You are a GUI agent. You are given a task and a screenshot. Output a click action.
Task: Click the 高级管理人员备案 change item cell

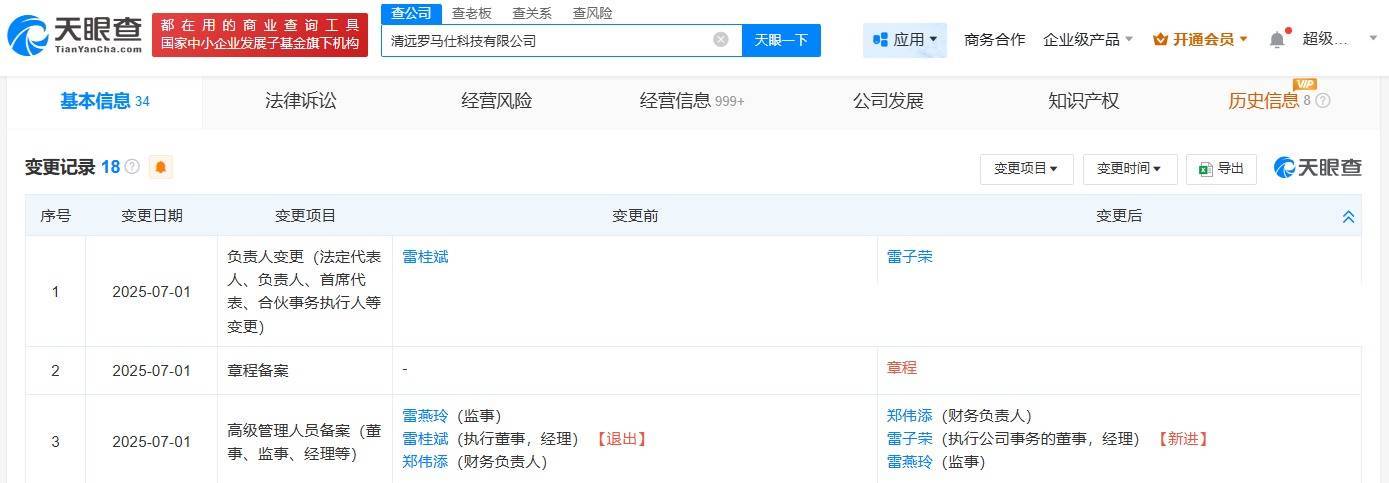point(305,441)
